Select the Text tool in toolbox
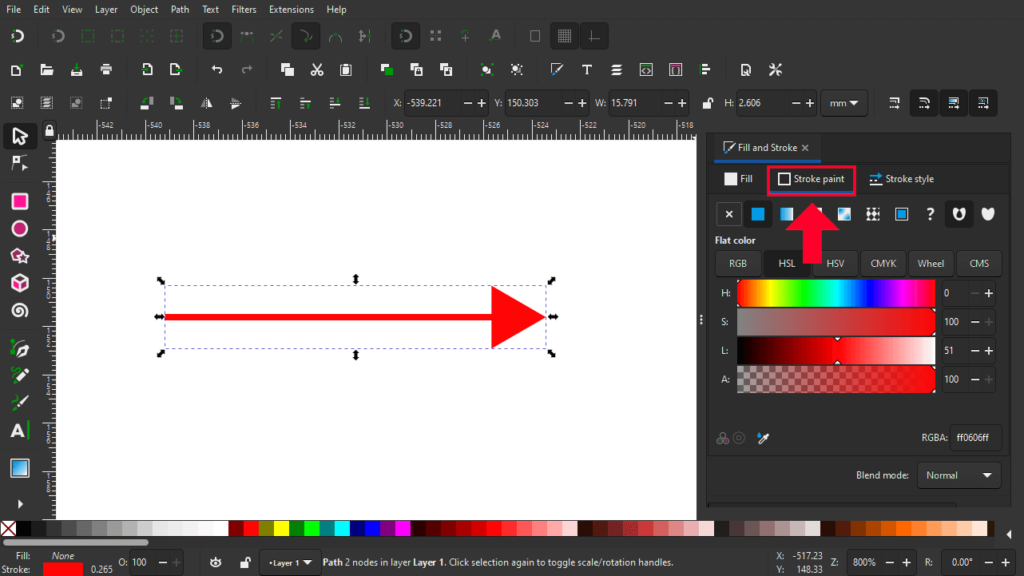The image size is (1024, 576). [18, 431]
